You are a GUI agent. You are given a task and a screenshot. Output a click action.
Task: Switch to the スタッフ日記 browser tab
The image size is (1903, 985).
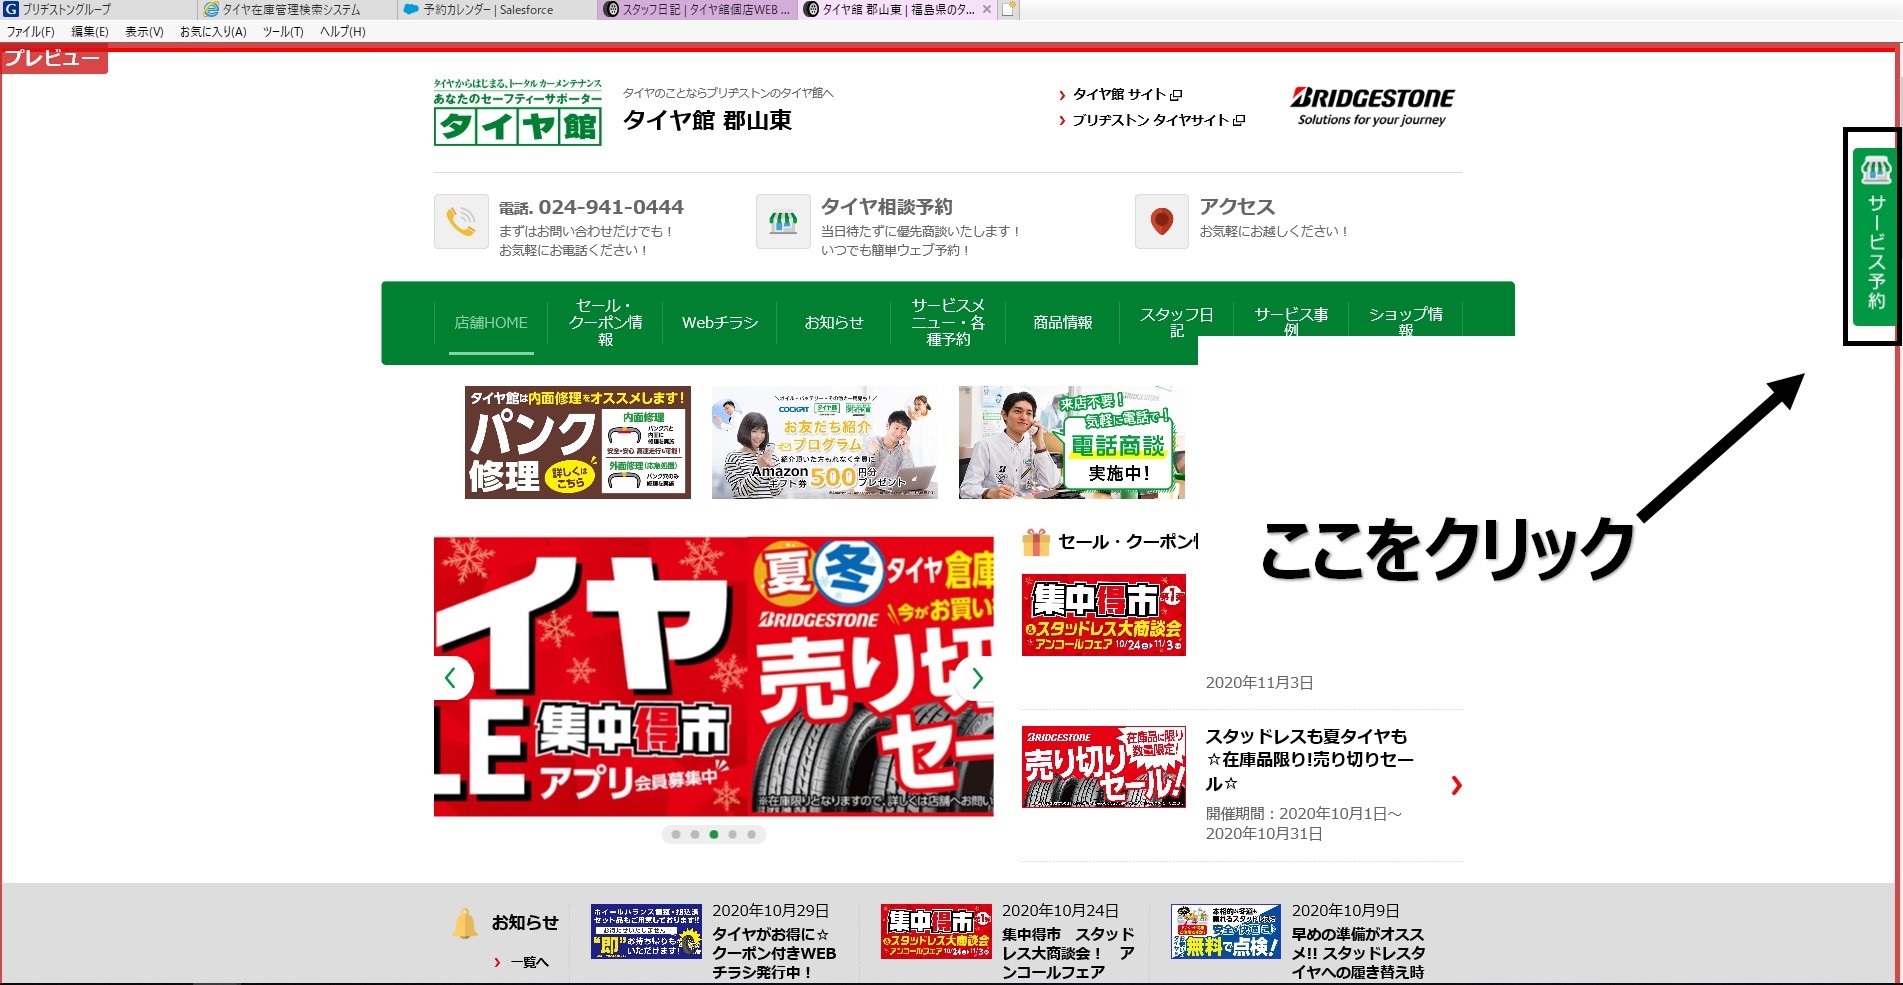click(x=698, y=9)
